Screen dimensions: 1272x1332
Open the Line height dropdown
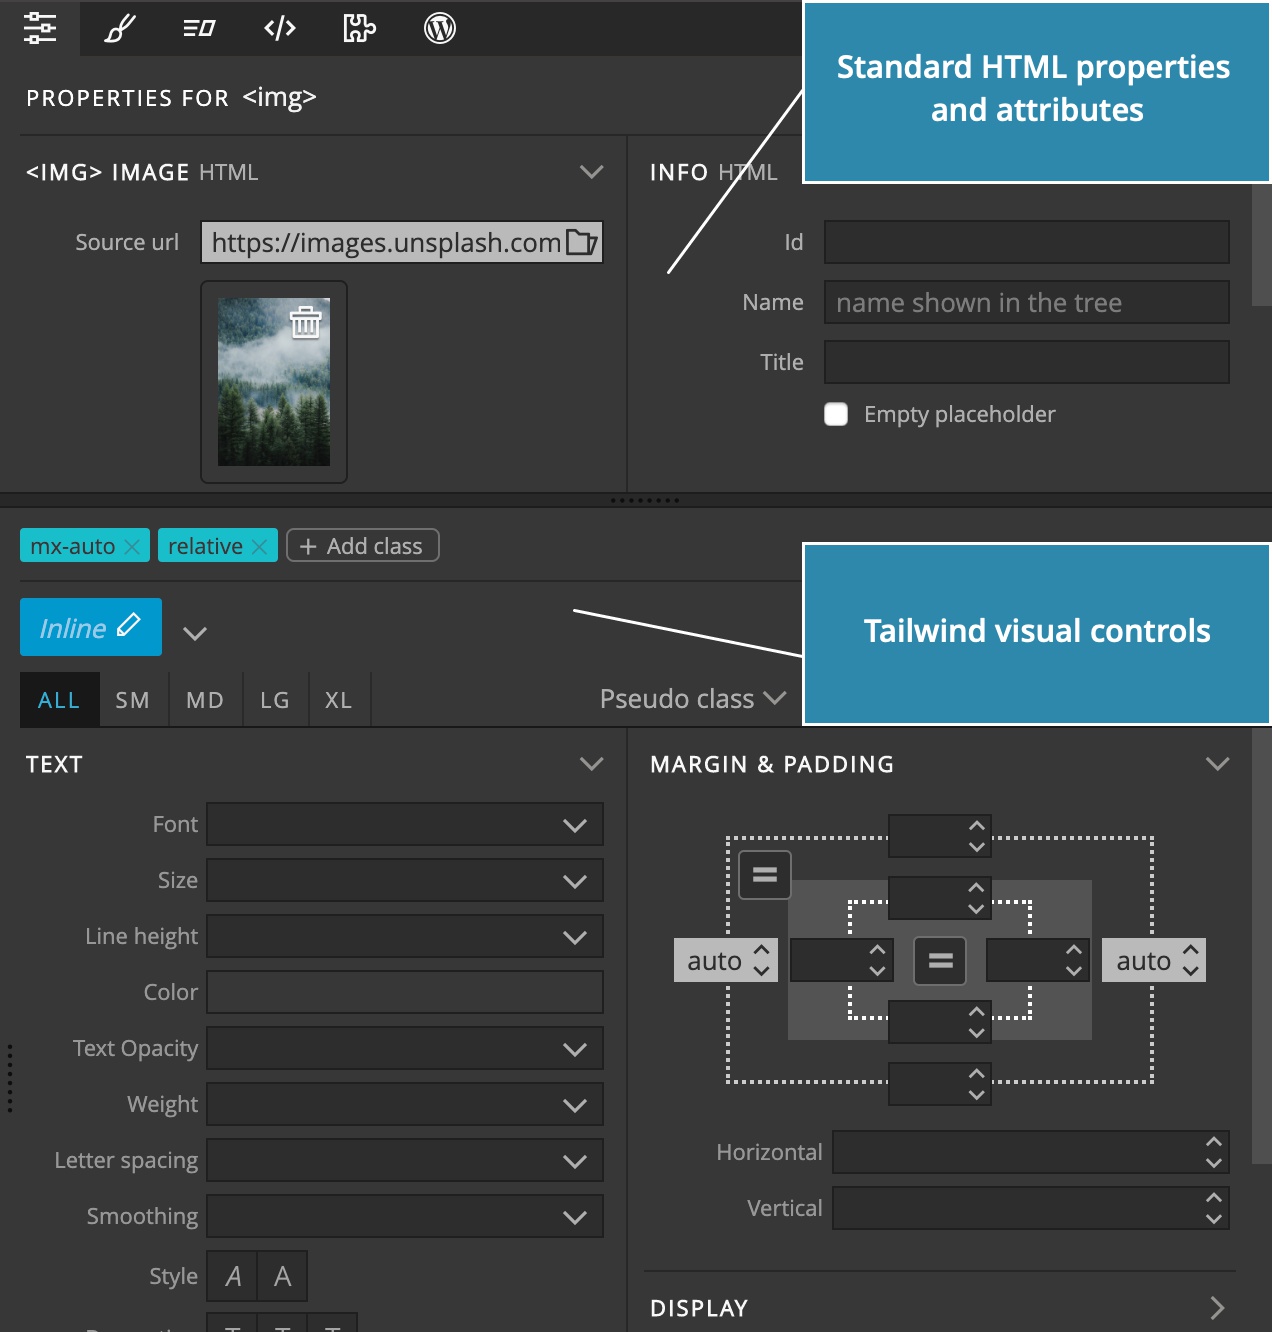click(x=405, y=936)
